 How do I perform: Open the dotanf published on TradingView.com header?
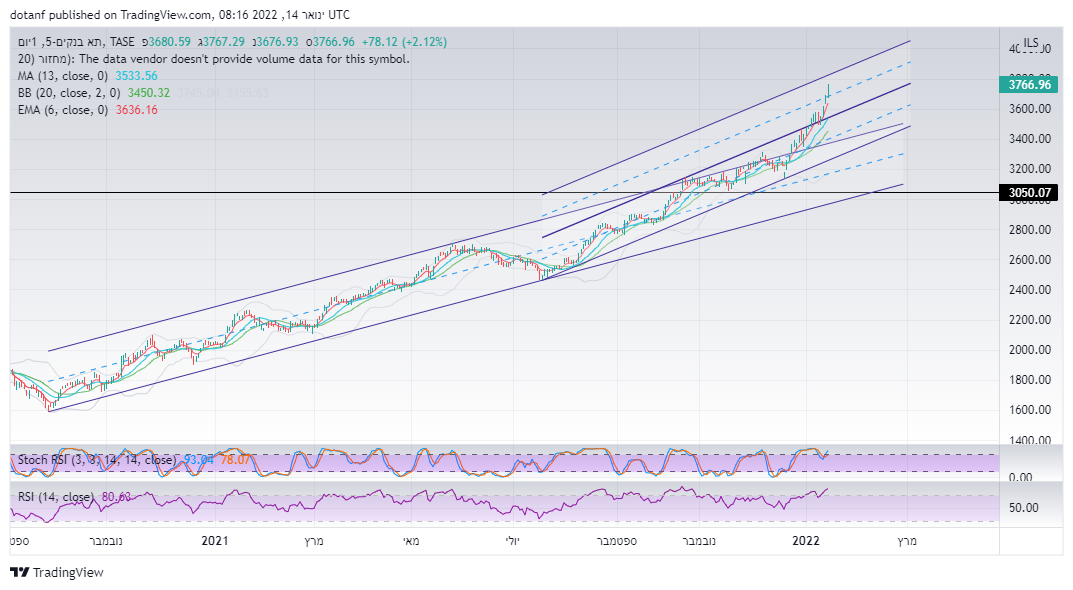point(180,14)
